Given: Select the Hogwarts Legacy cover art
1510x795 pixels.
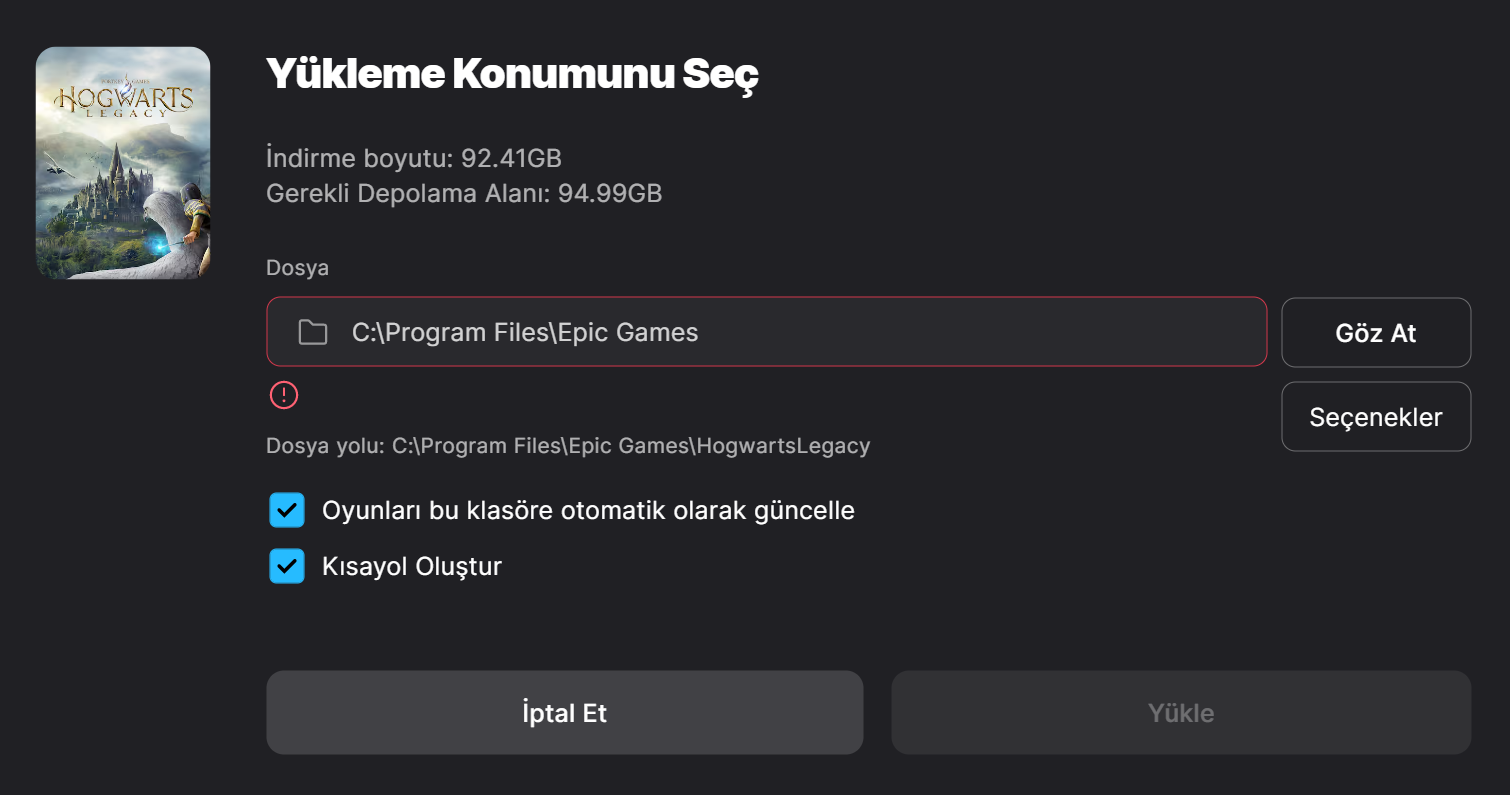Looking at the screenshot, I should pyautogui.click(x=123, y=162).
